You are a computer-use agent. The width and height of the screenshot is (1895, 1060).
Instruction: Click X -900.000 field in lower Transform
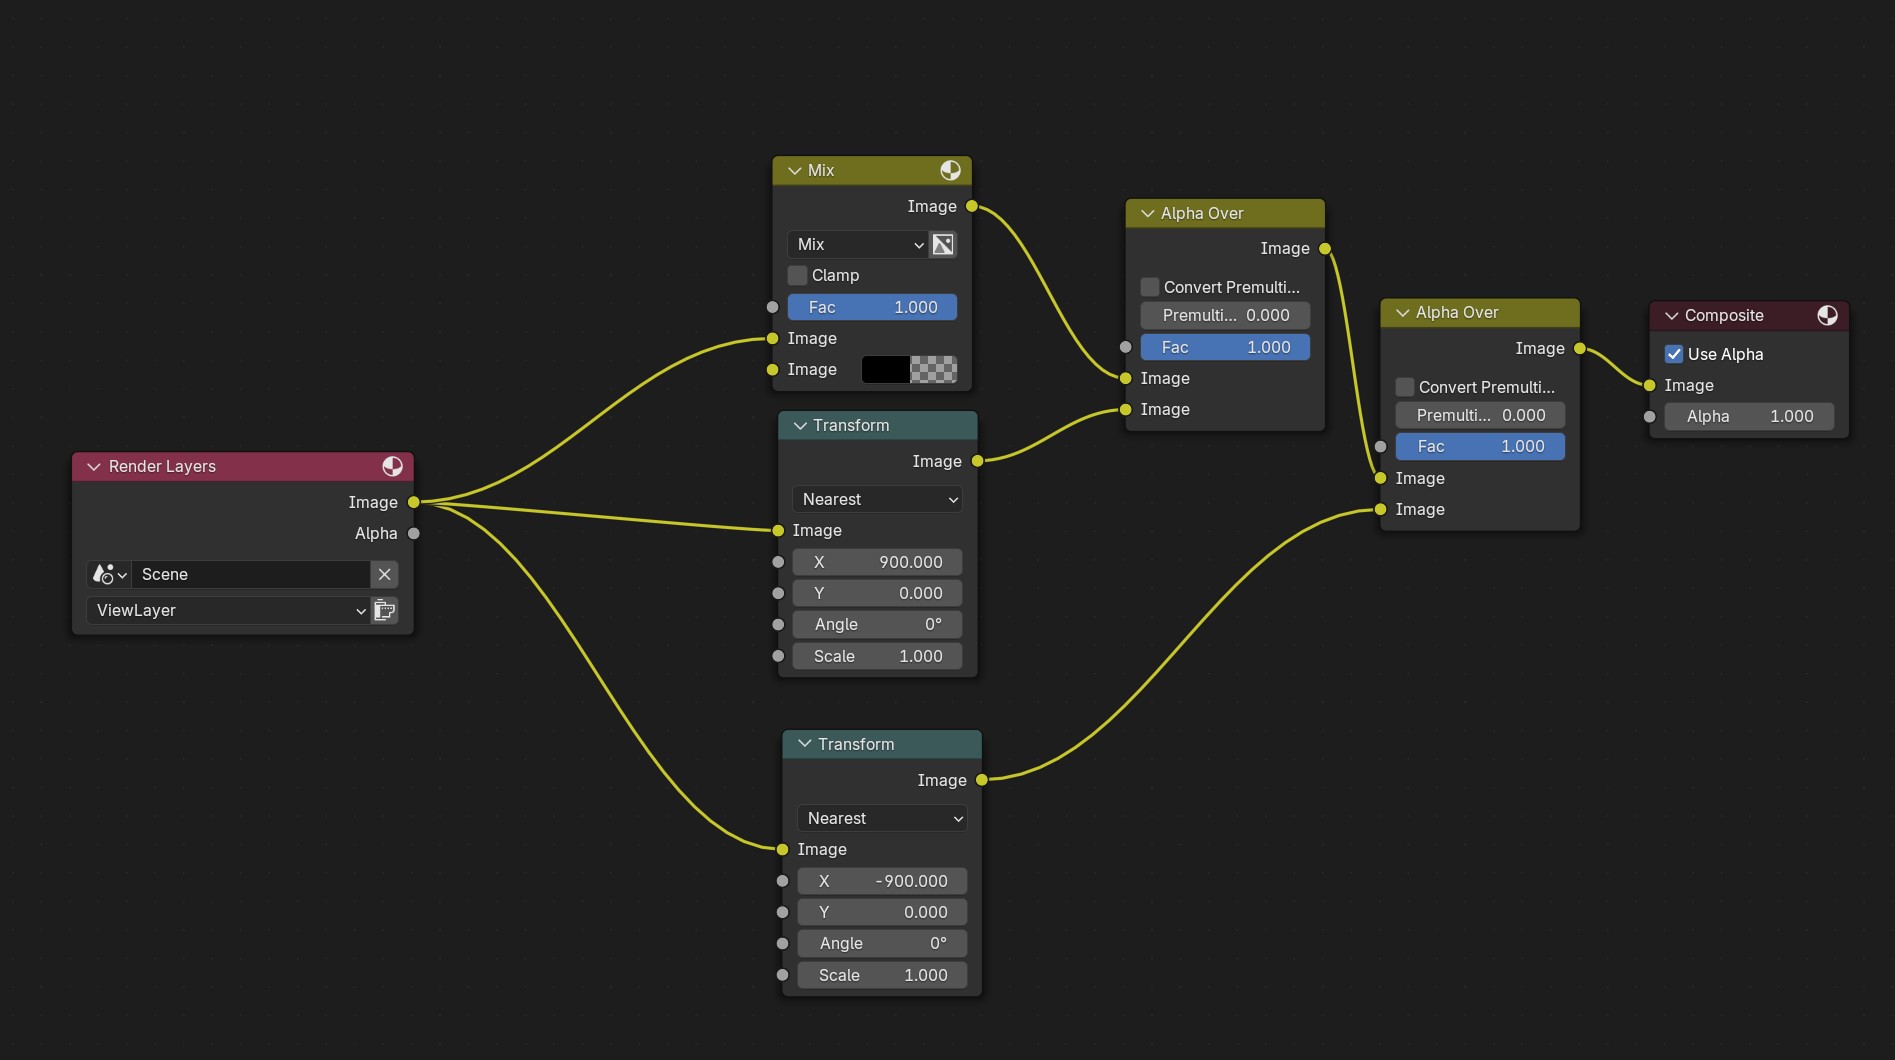[882, 881]
